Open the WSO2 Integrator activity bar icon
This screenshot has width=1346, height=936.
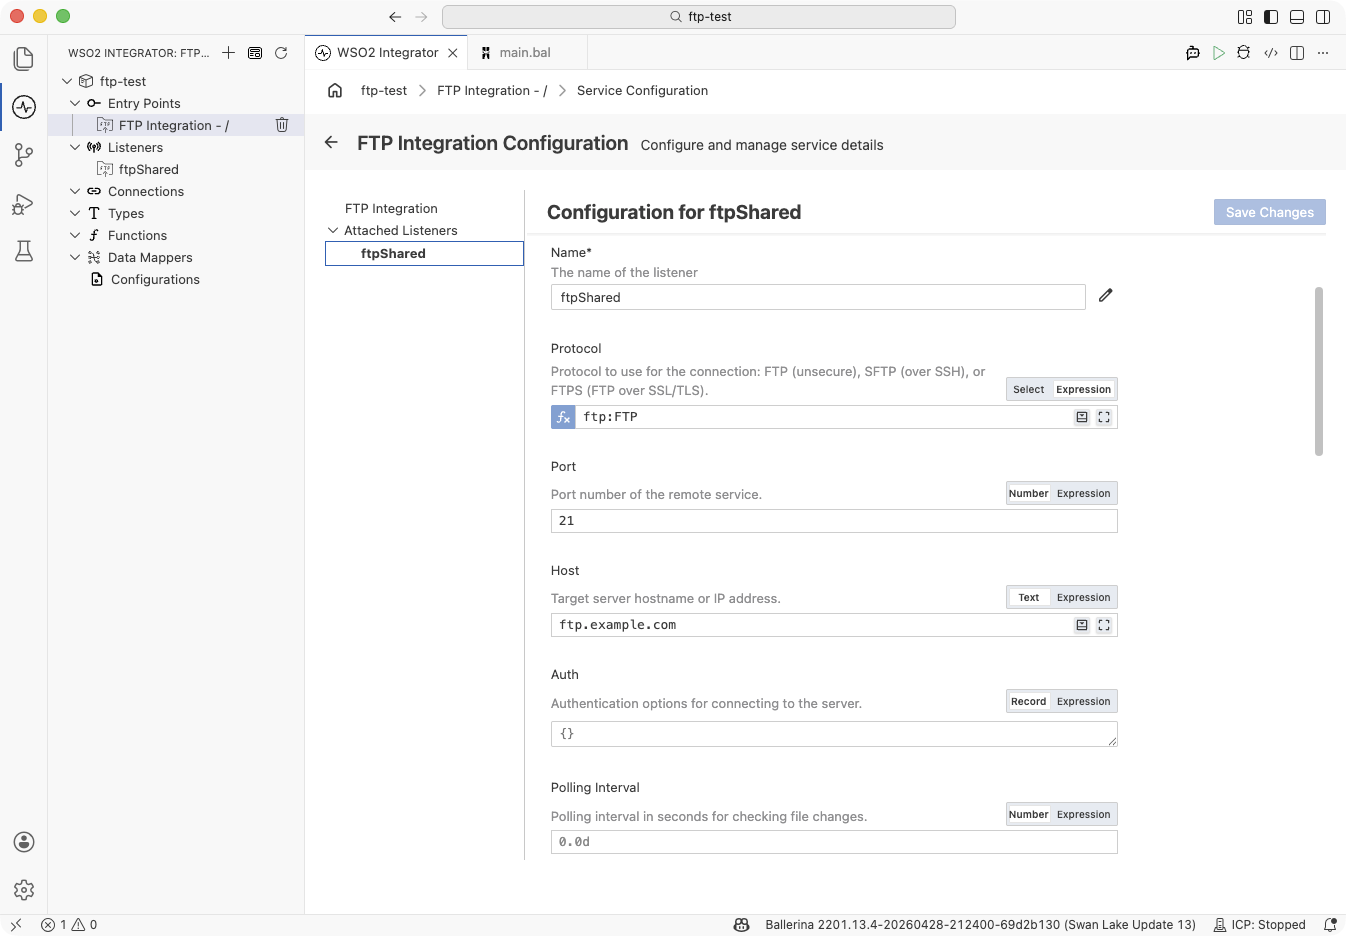tap(24, 107)
